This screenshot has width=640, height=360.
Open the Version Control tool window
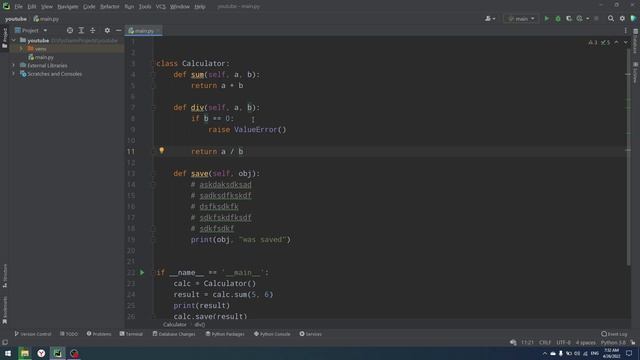pyautogui.click(x=33, y=334)
